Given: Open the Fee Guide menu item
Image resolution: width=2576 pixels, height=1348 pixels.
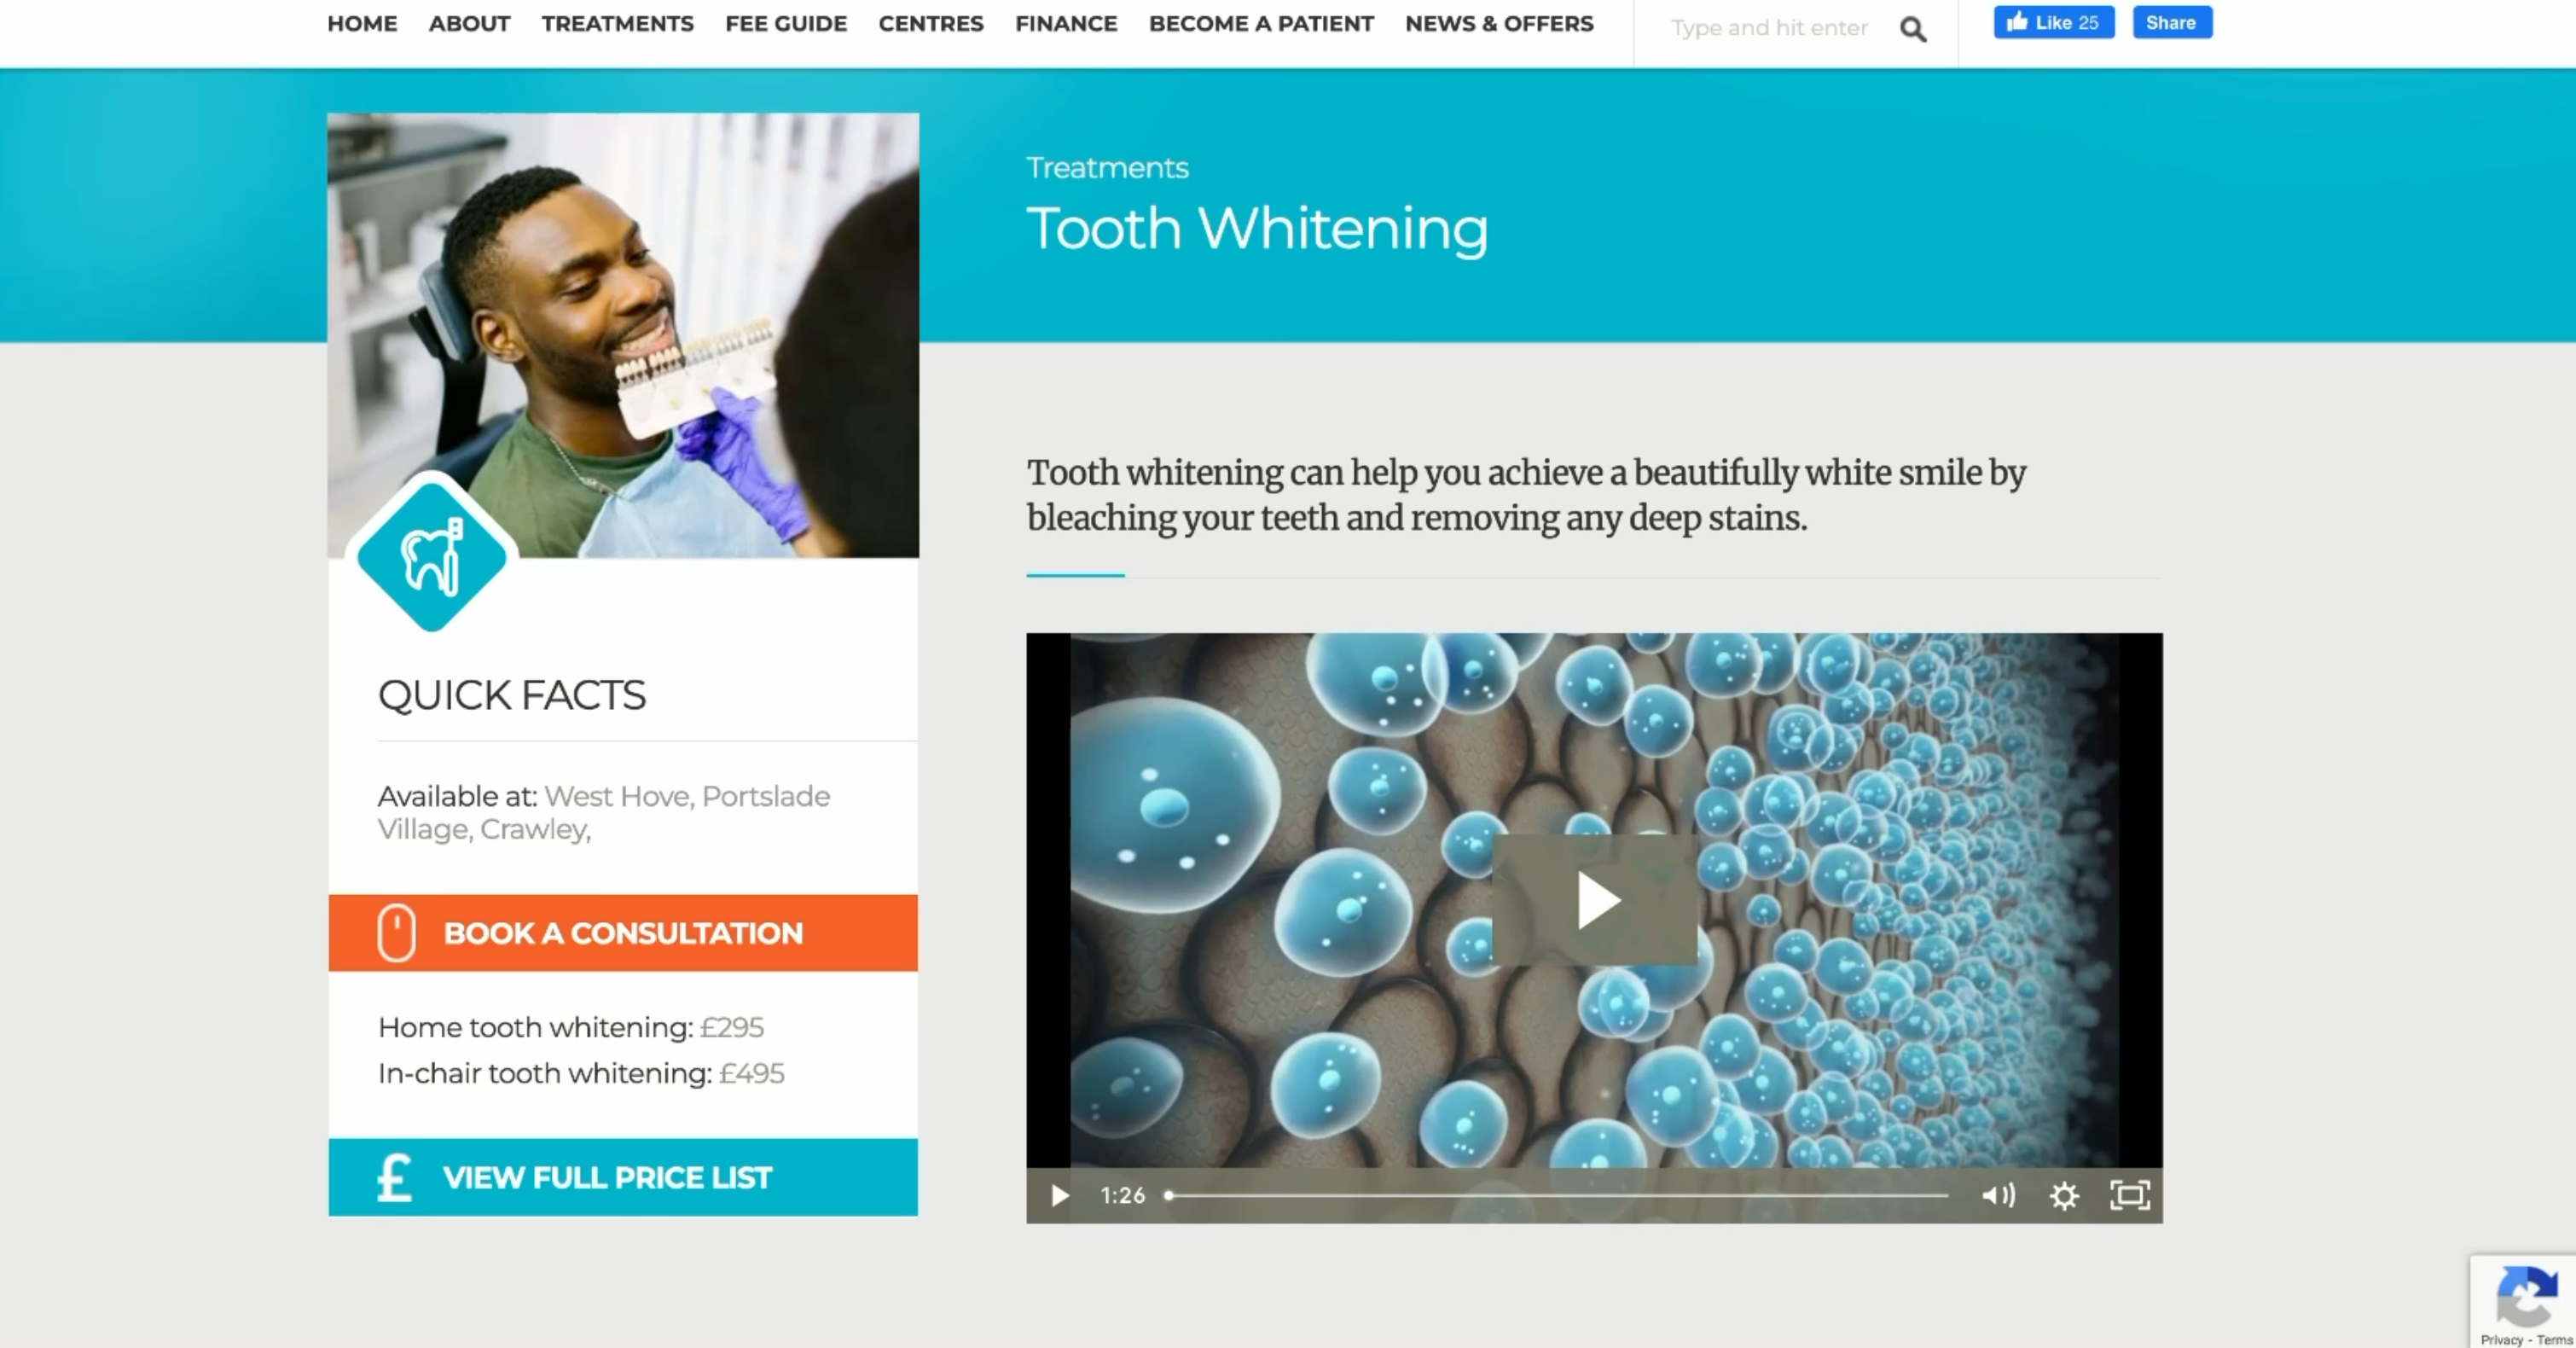Looking at the screenshot, I should click(x=786, y=23).
